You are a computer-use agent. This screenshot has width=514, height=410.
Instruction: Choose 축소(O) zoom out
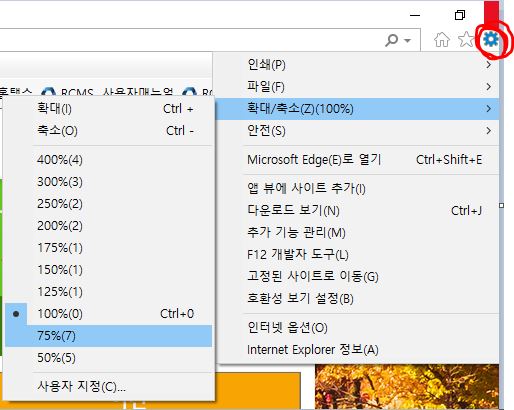[109, 131]
